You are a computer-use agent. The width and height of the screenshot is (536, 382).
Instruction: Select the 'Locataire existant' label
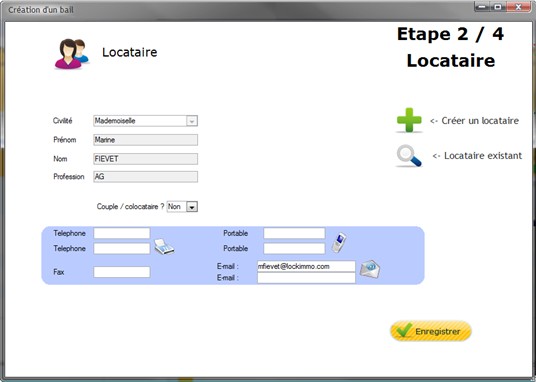pos(483,156)
